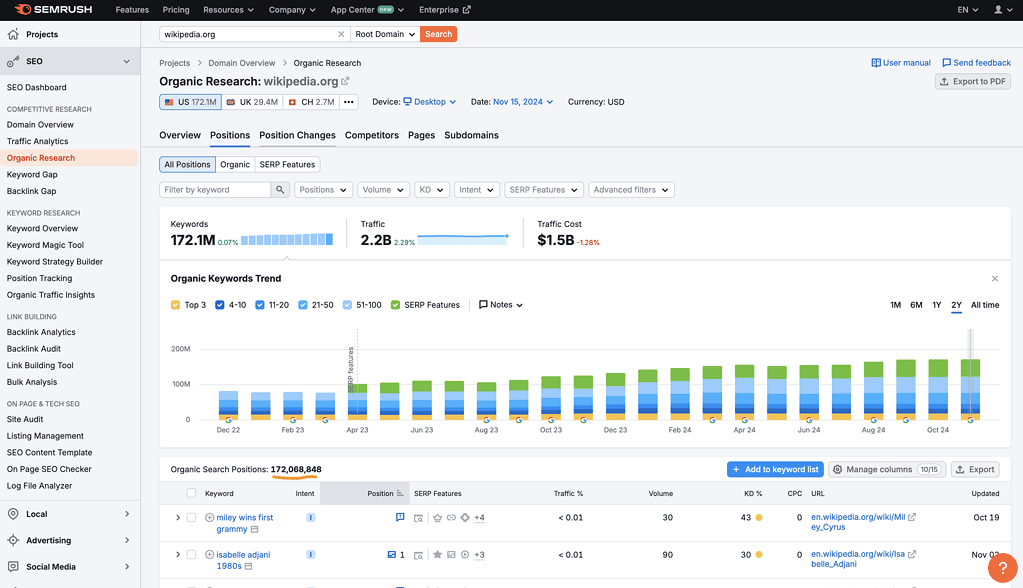Viewport: 1023px width, 588px height.
Task: Check the box for miley wins first grammy row
Action: 191,518
